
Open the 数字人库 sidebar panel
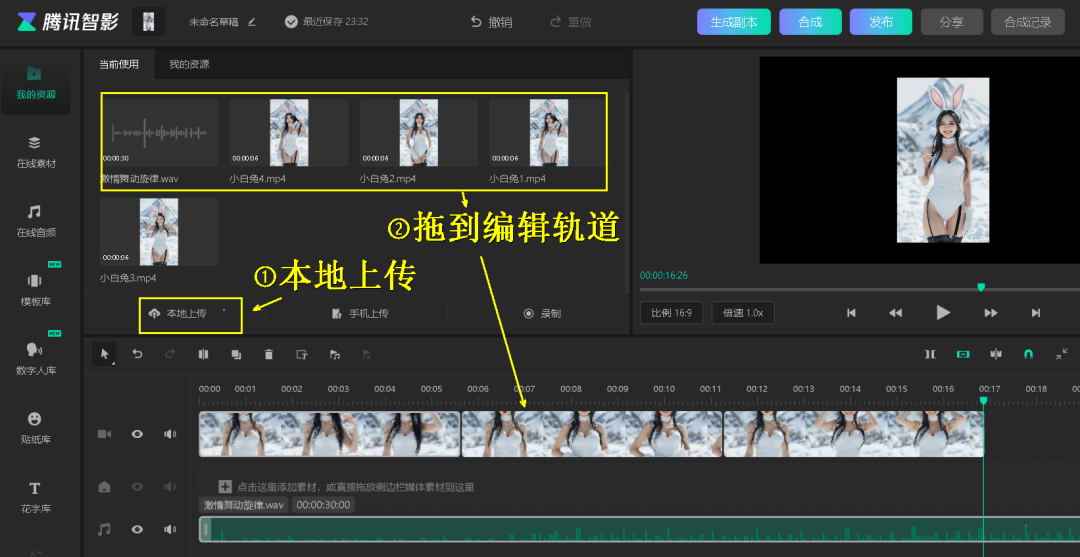(x=35, y=358)
